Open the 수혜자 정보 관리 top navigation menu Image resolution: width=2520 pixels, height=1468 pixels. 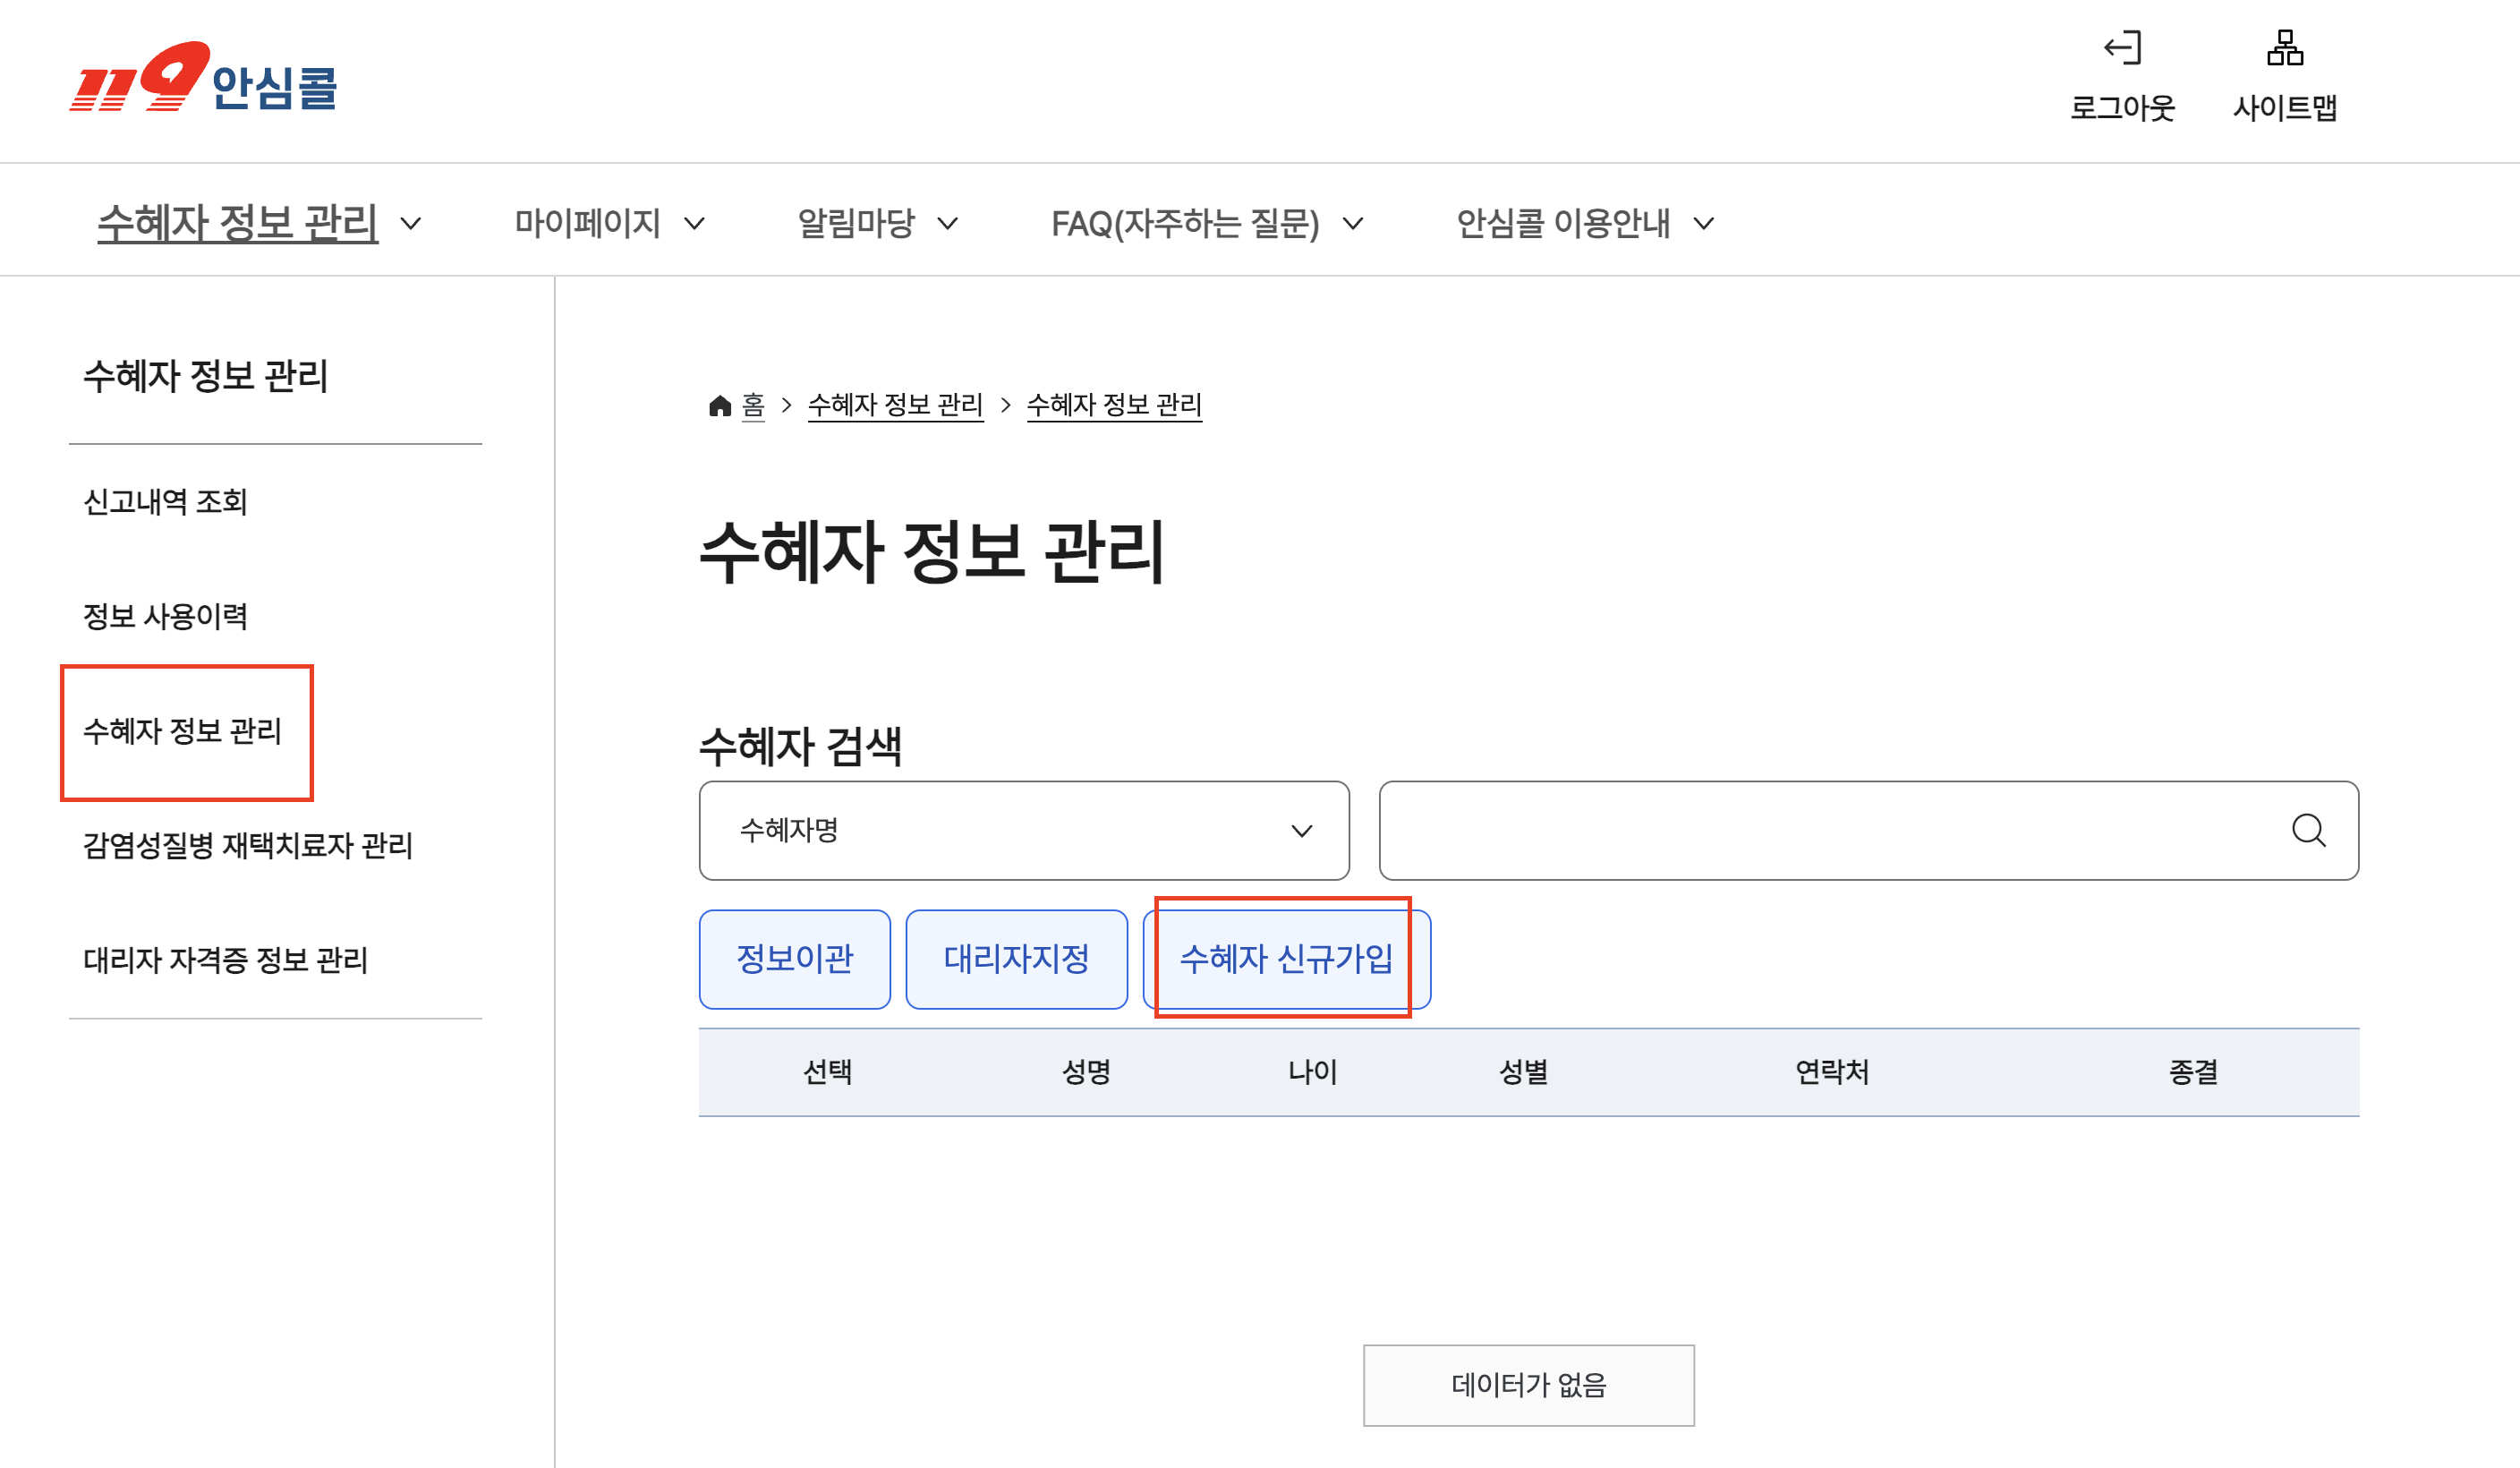click(238, 222)
